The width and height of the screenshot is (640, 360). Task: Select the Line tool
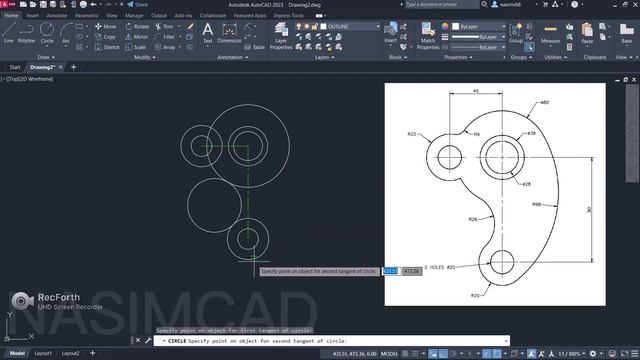tap(9, 32)
